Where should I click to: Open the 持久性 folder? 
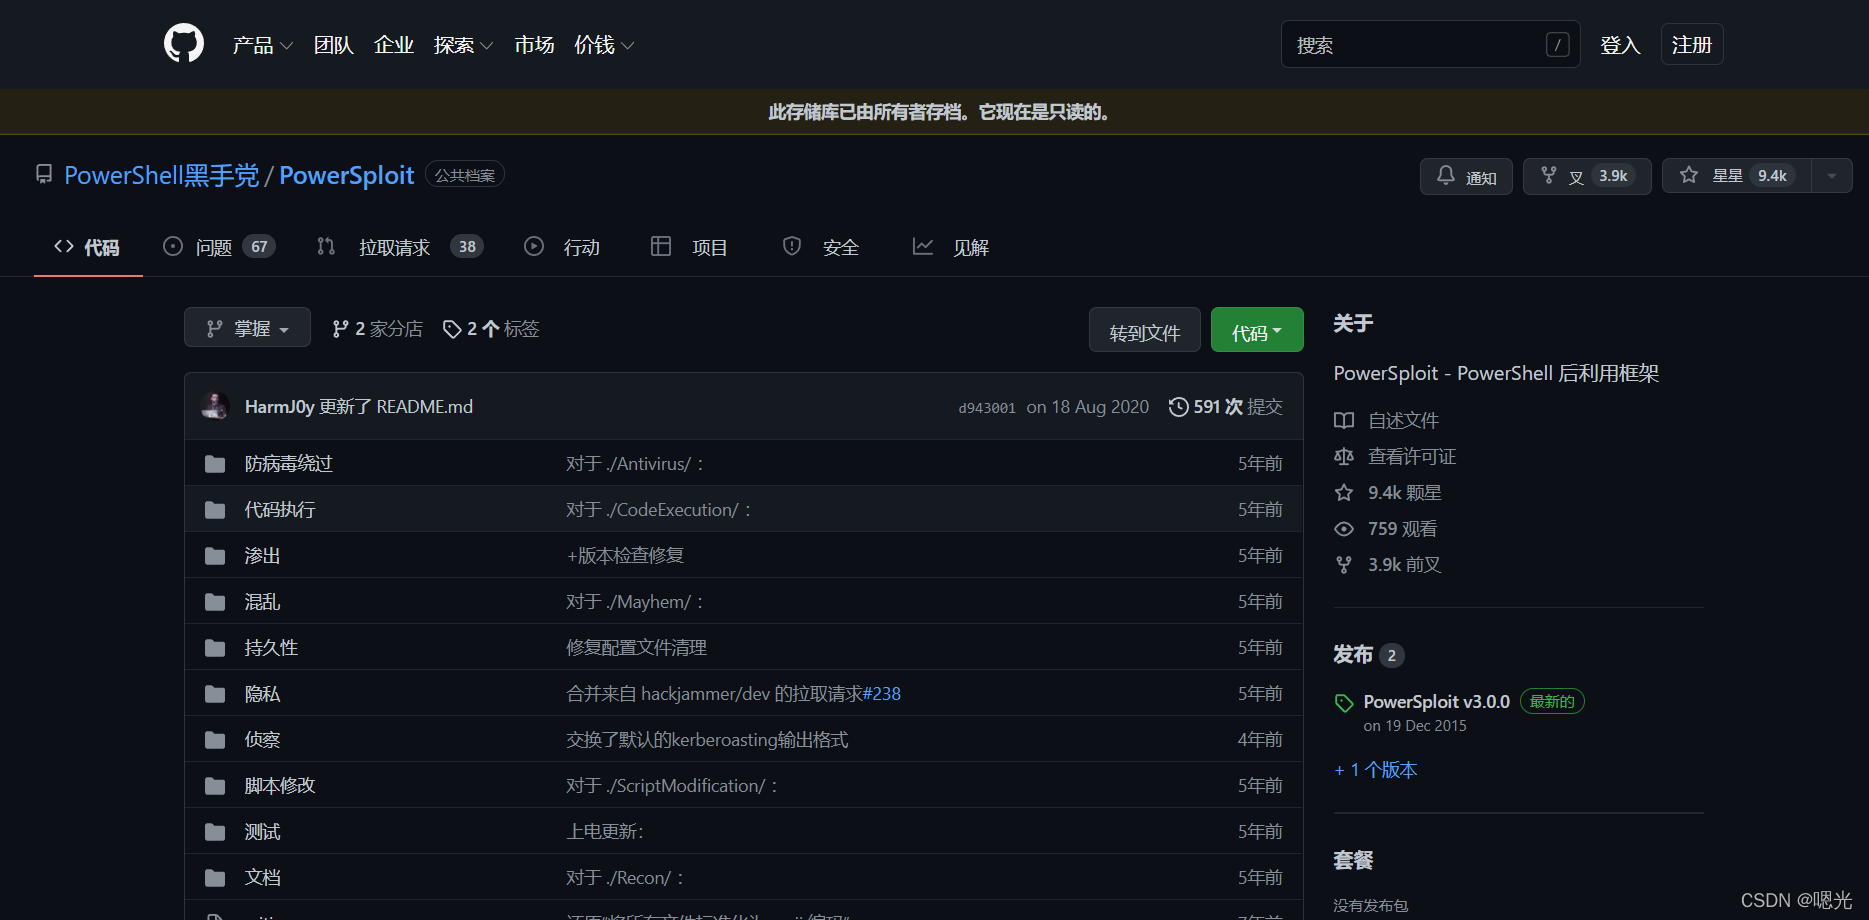pos(271,648)
